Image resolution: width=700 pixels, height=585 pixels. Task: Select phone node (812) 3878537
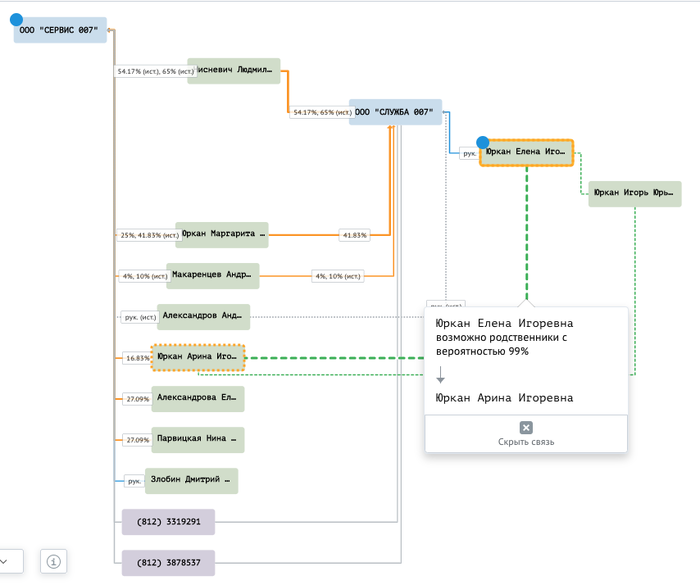pos(168,562)
